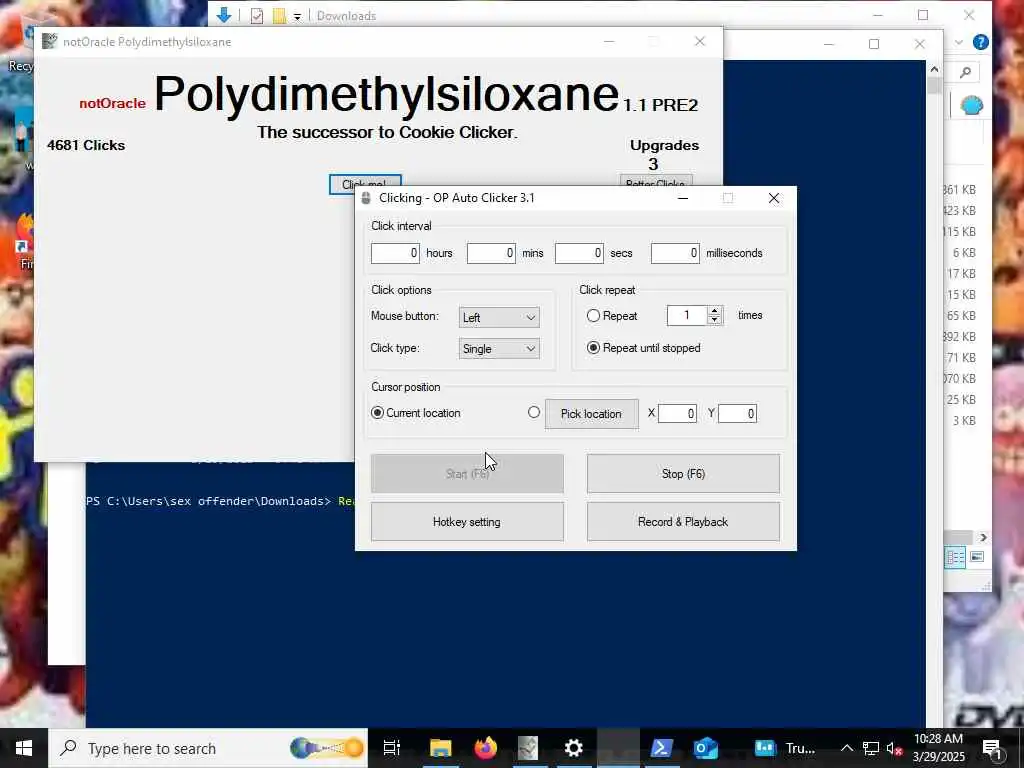This screenshot has height=768, width=1024.
Task: Open the Click type dropdown
Action: 499,349
